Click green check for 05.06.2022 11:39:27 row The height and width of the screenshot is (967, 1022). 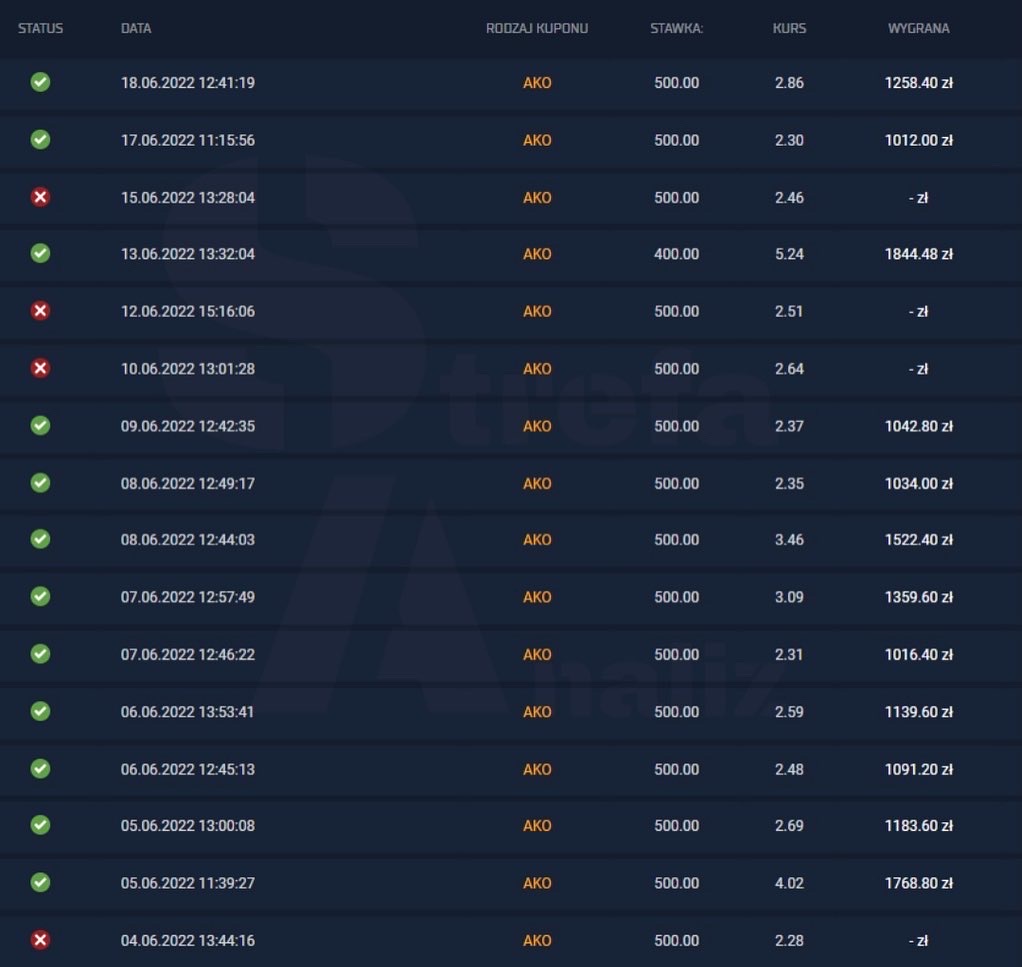click(x=40, y=883)
